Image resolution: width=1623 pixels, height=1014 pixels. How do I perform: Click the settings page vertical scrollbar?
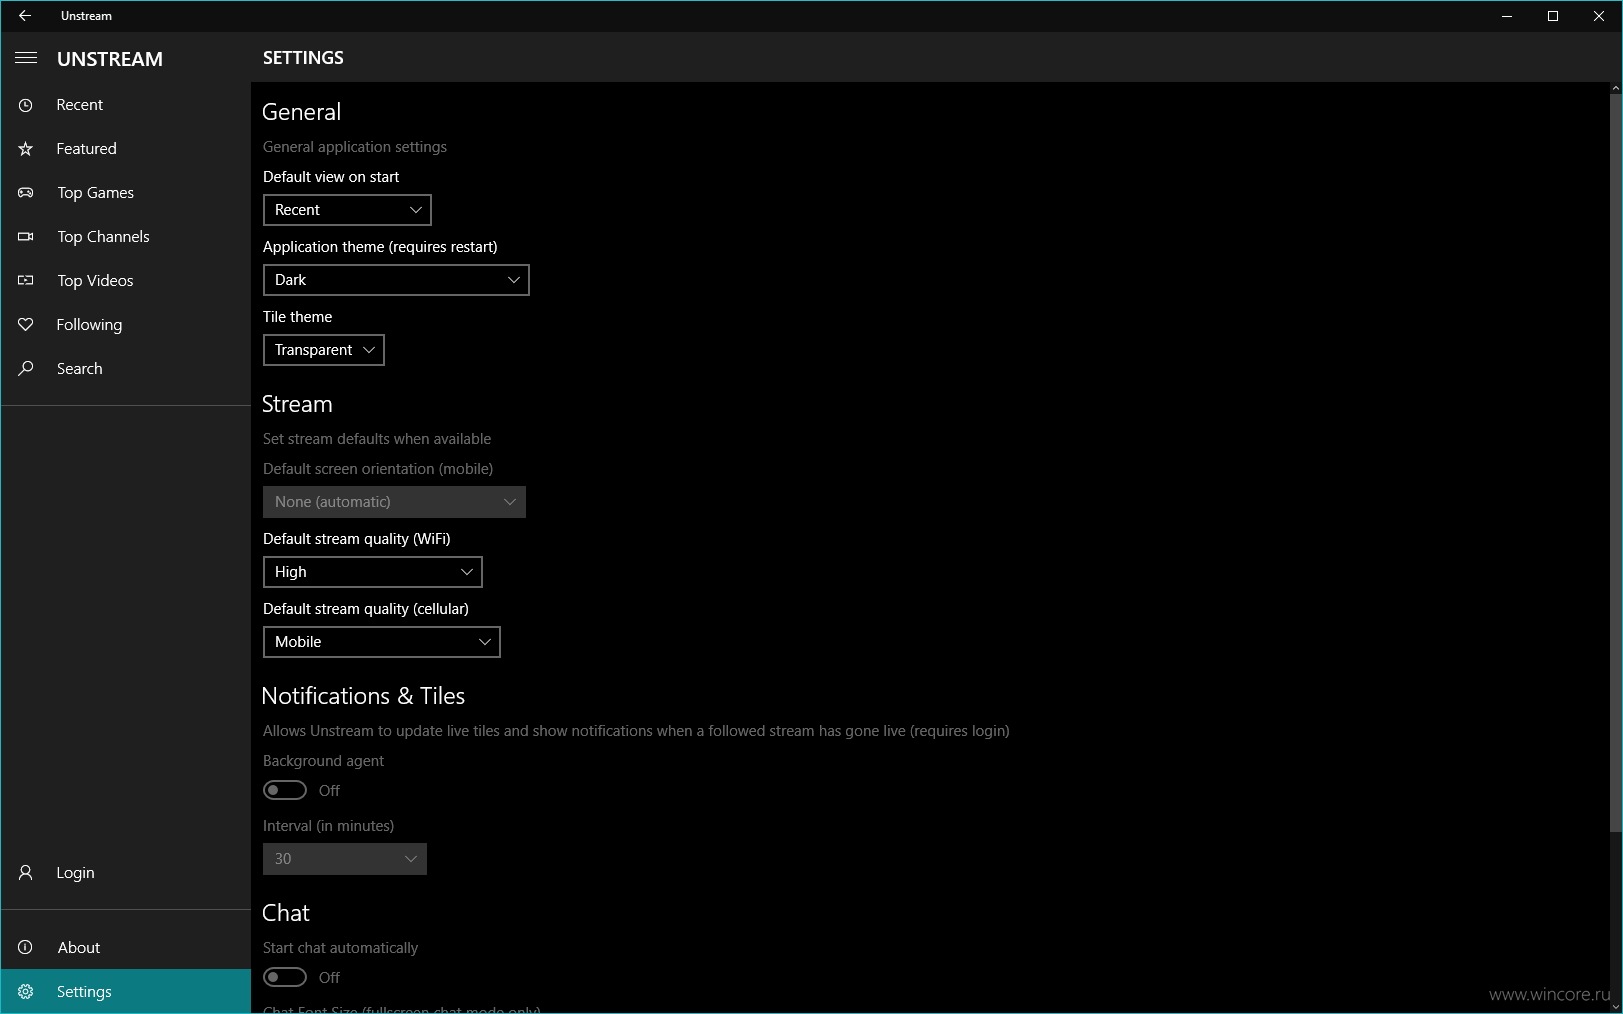pyautogui.click(x=1616, y=463)
